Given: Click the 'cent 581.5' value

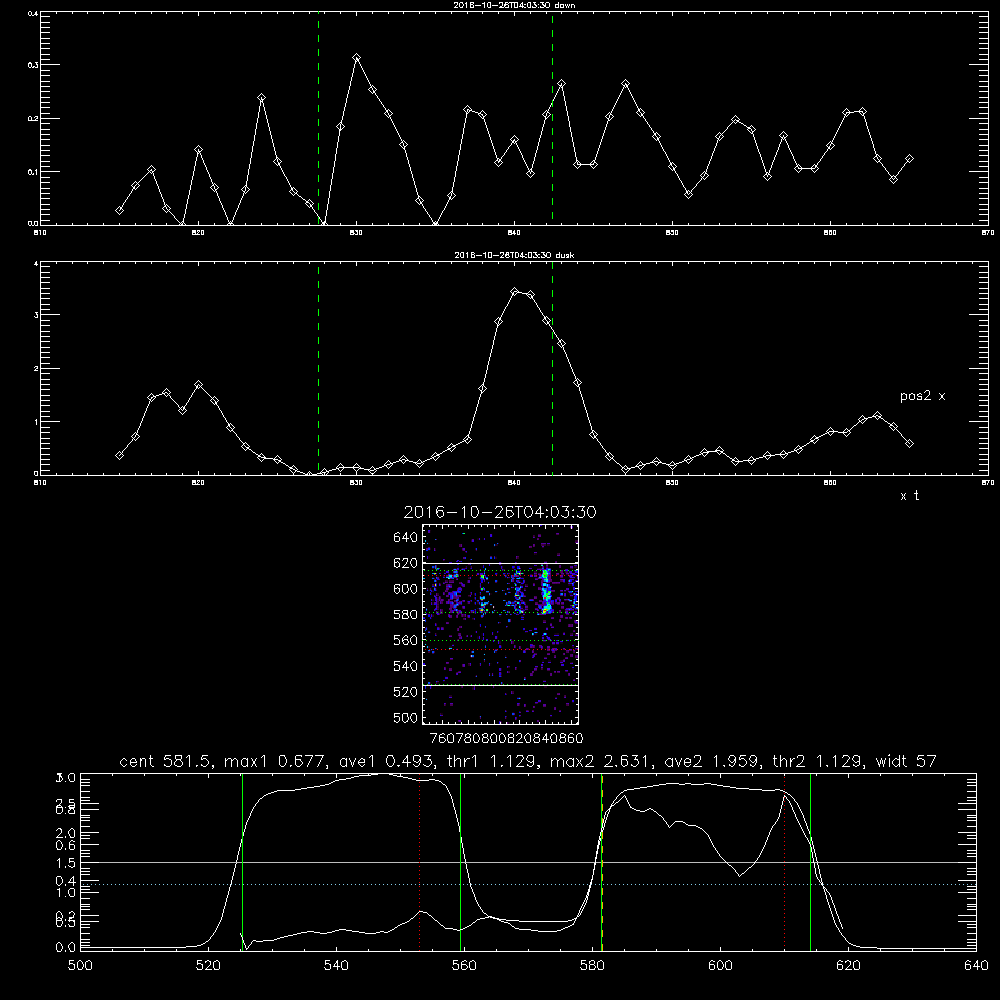Looking at the screenshot, I should click(166, 761).
